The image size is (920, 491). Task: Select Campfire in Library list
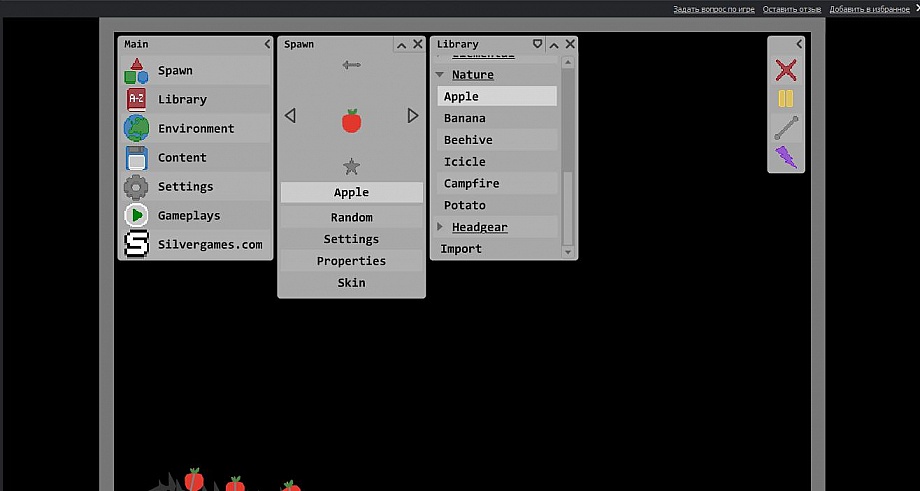click(497, 183)
